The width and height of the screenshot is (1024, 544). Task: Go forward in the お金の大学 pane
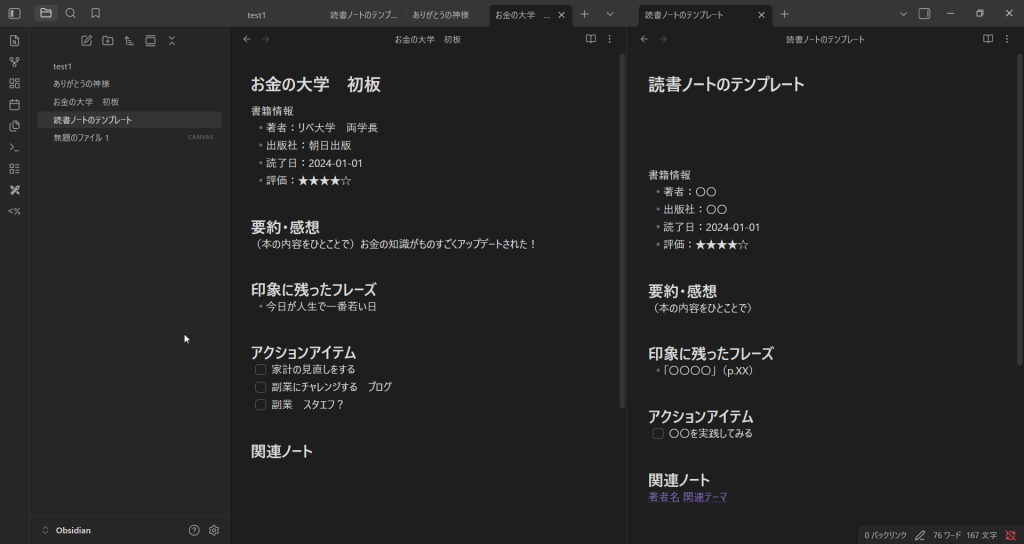[266, 39]
